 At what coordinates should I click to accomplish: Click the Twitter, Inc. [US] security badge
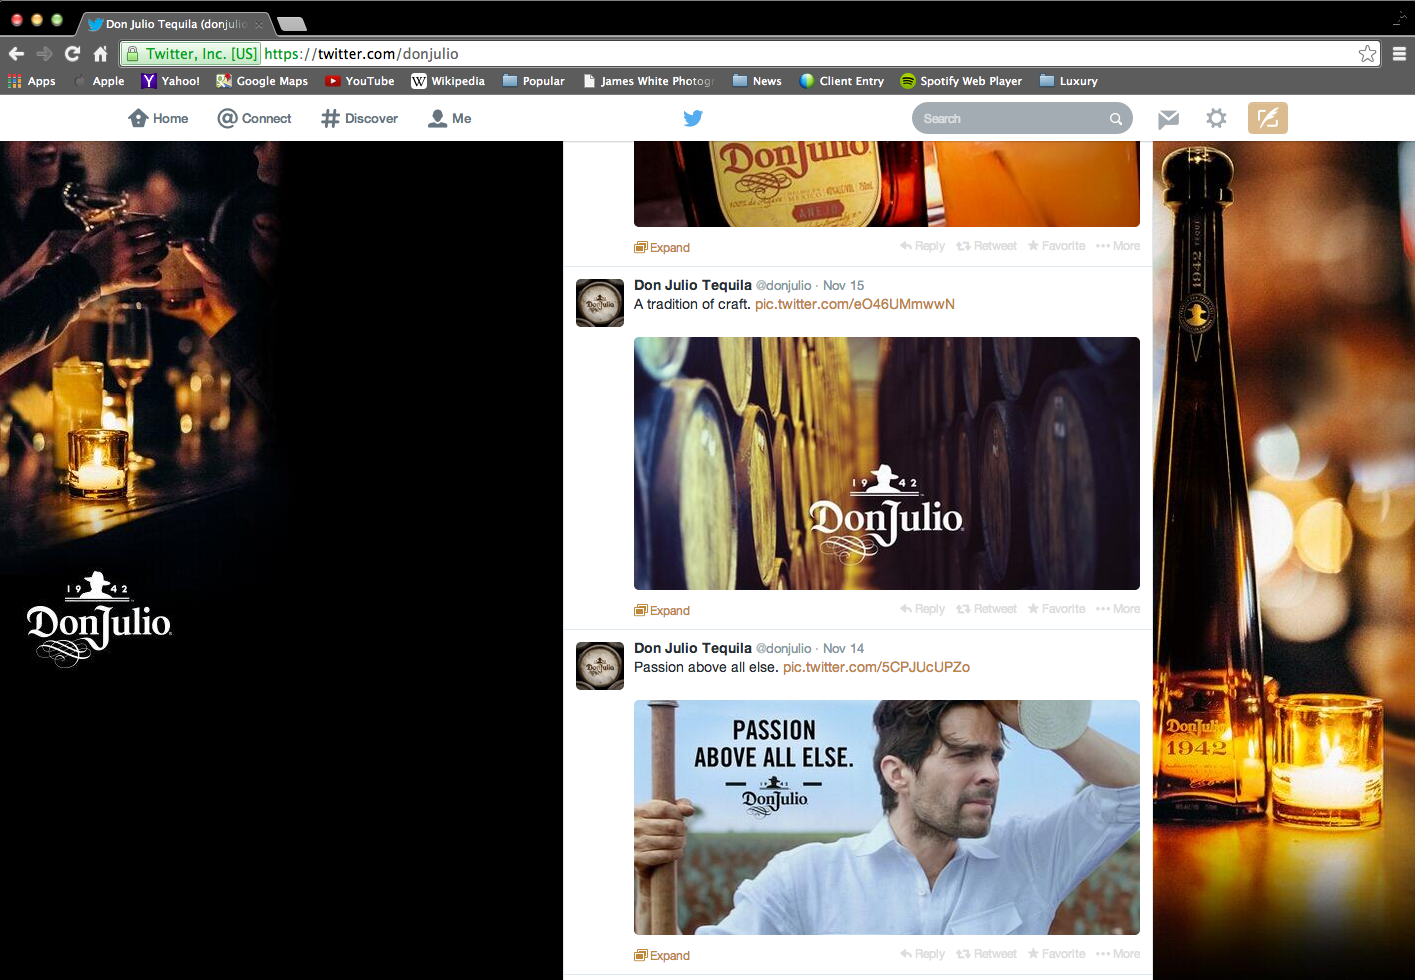click(x=193, y=54)
